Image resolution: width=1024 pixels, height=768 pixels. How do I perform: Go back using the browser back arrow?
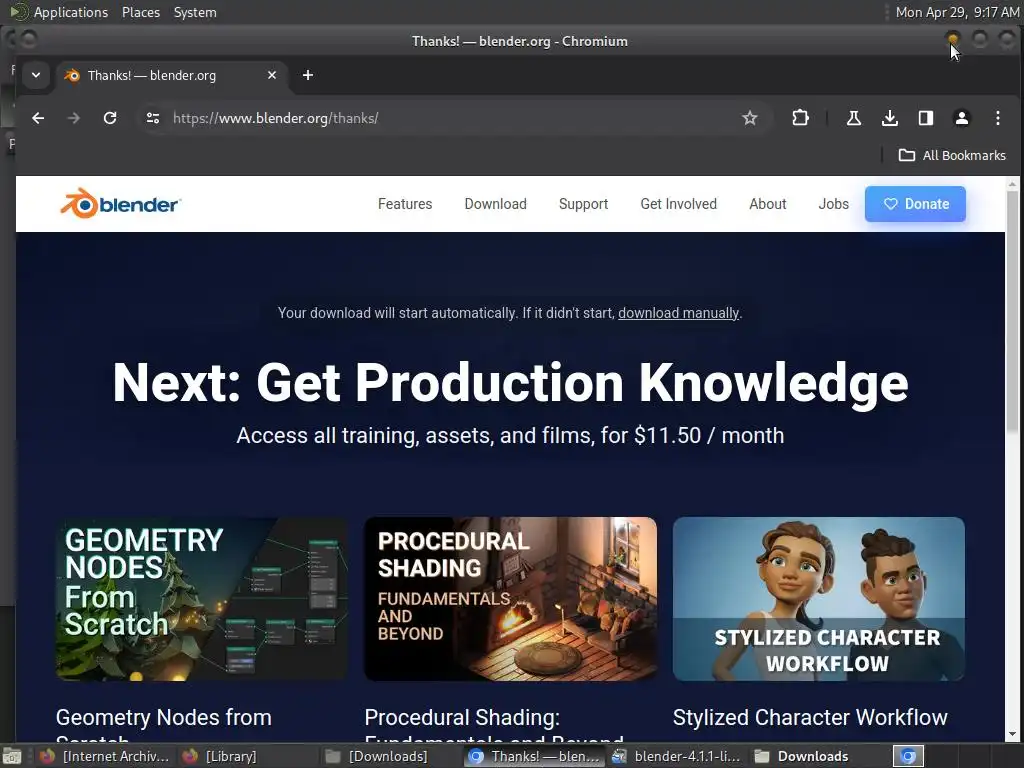(x=38, y=118)
